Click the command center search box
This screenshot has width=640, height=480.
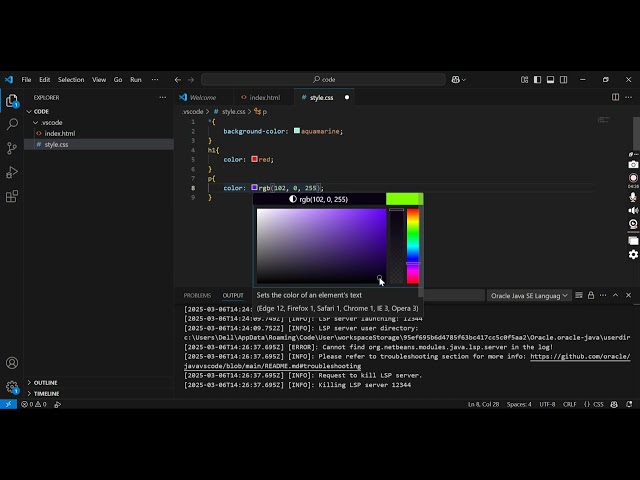tap(323, 80)
